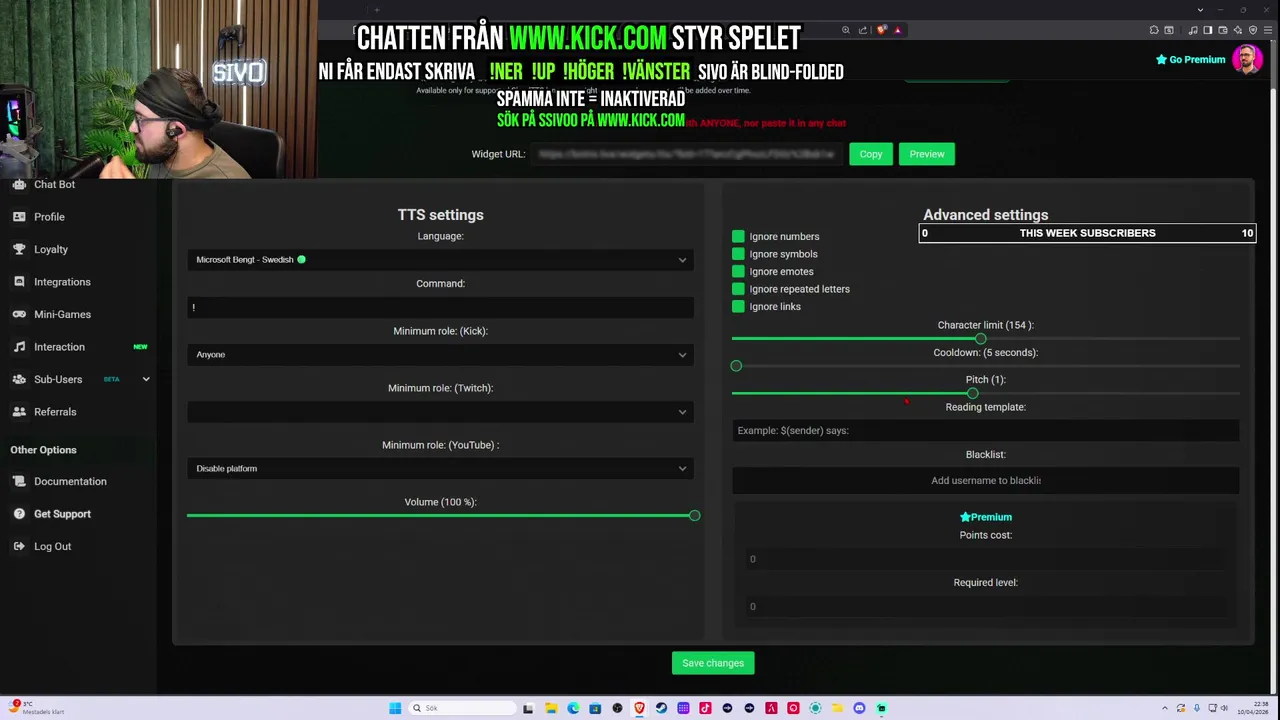Screen dimensions: 1280x720
Task: Click the Copy widget URL button
Action: pos(871,154)
